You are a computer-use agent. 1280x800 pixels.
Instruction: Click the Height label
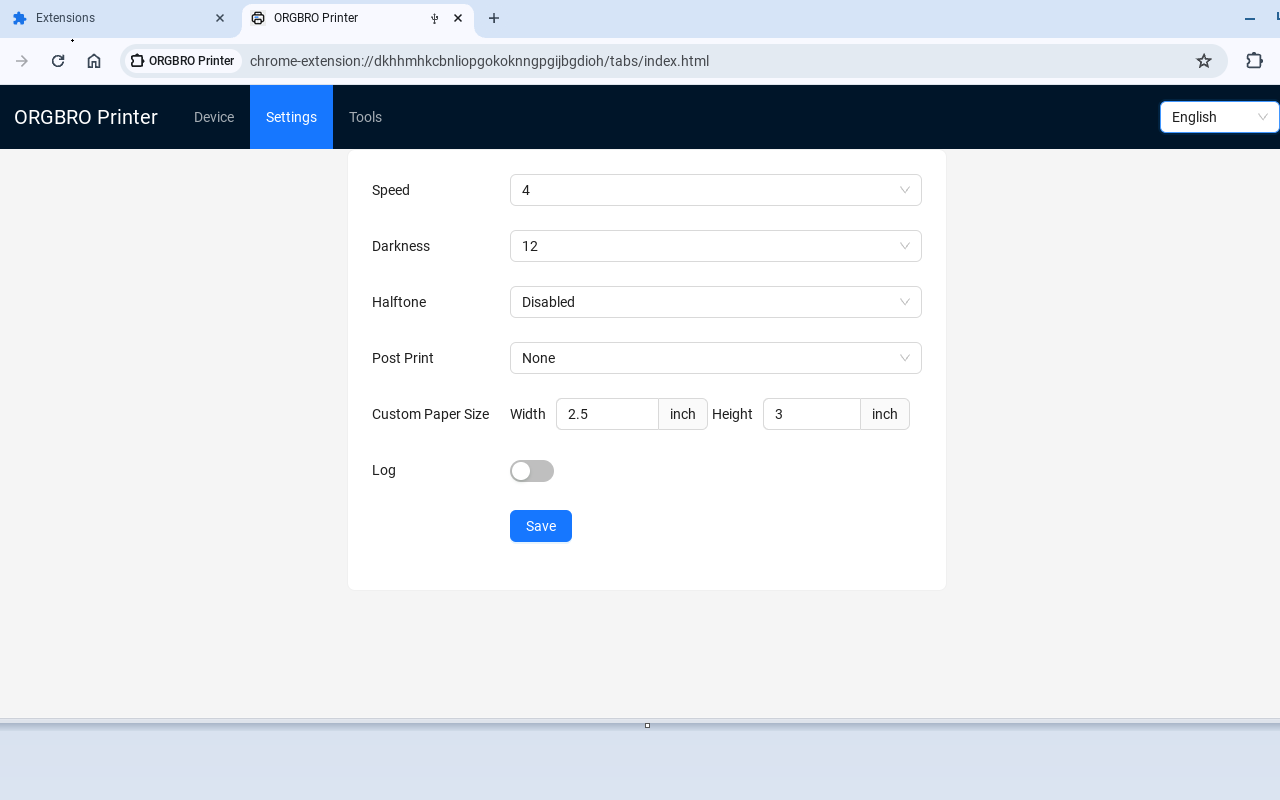[732, 414]
